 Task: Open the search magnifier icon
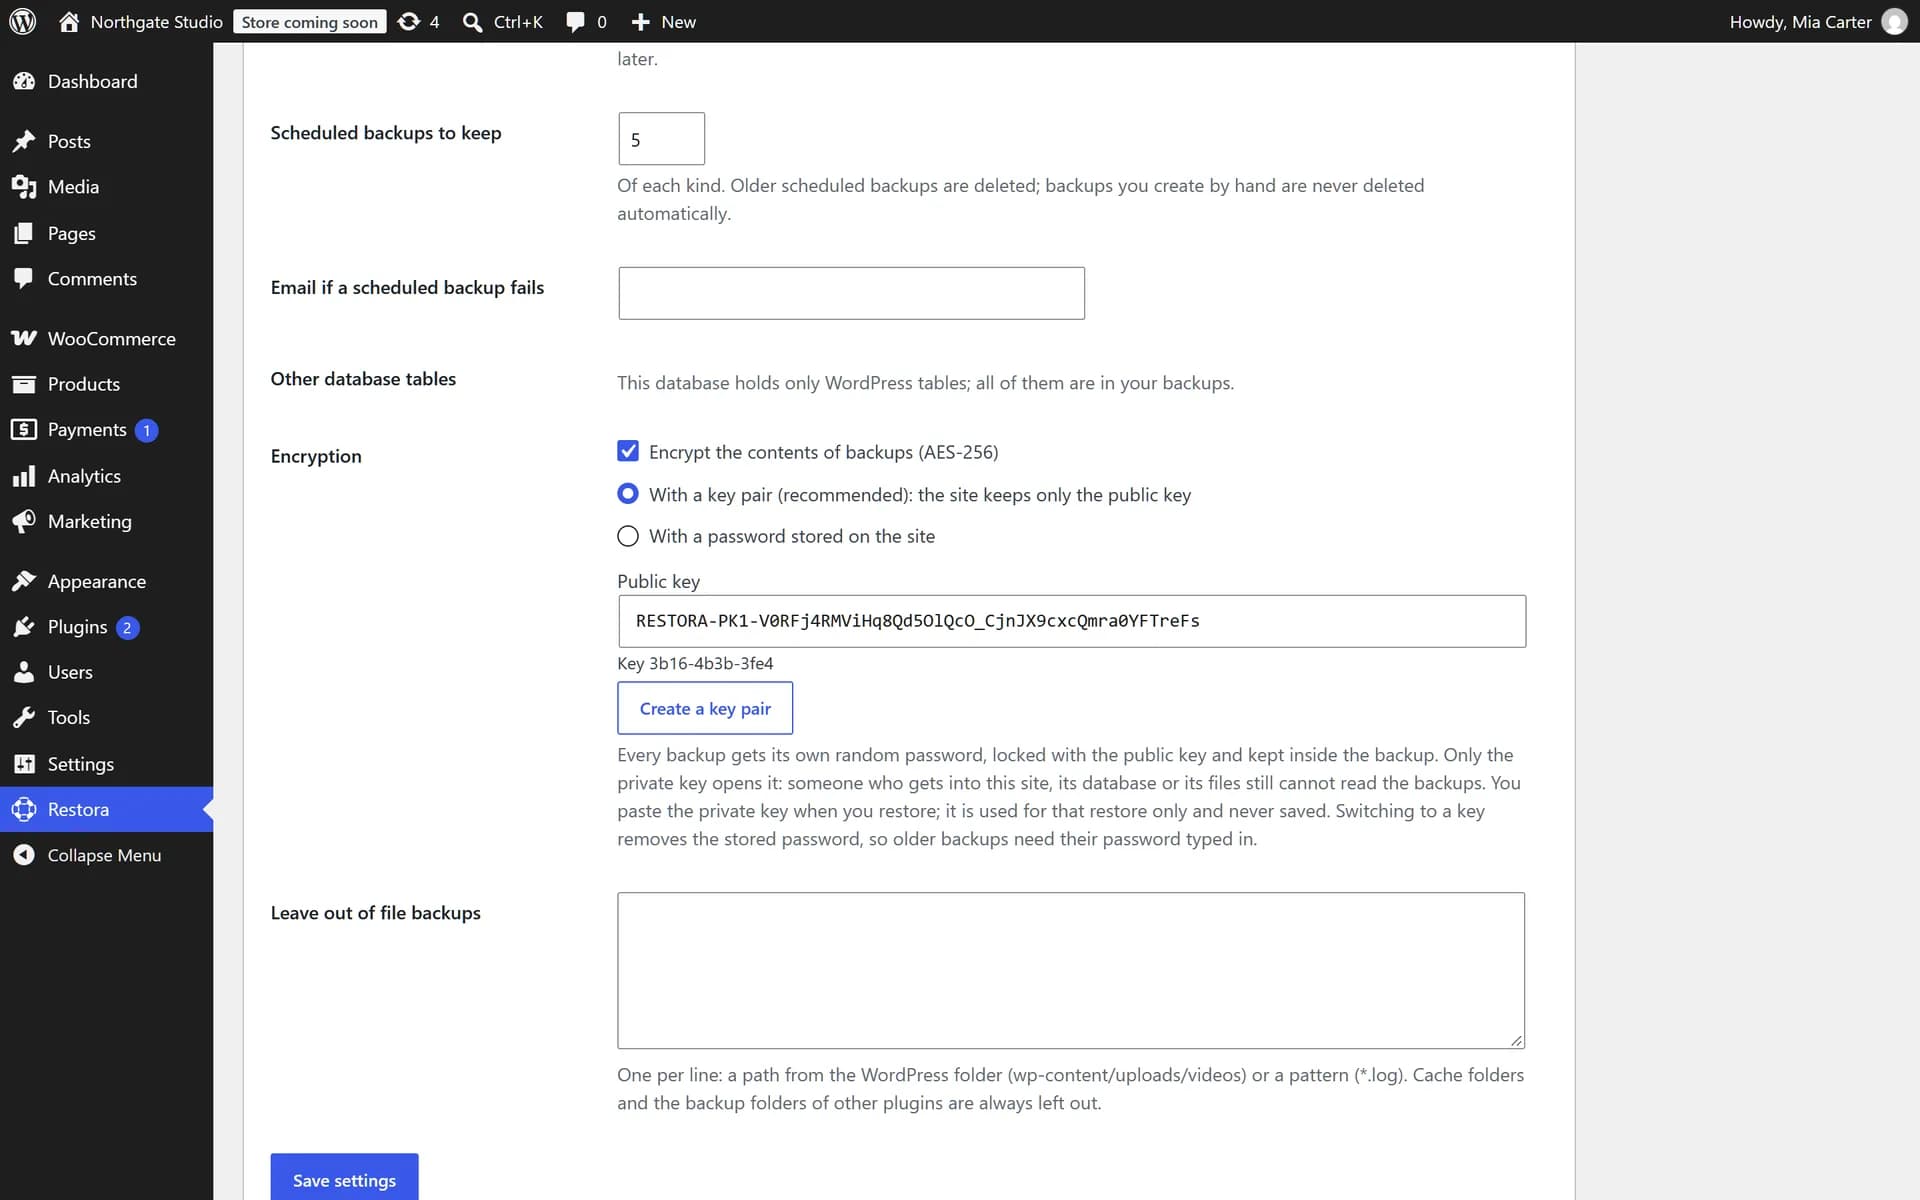pyautogui.click(x=472, y=22)
